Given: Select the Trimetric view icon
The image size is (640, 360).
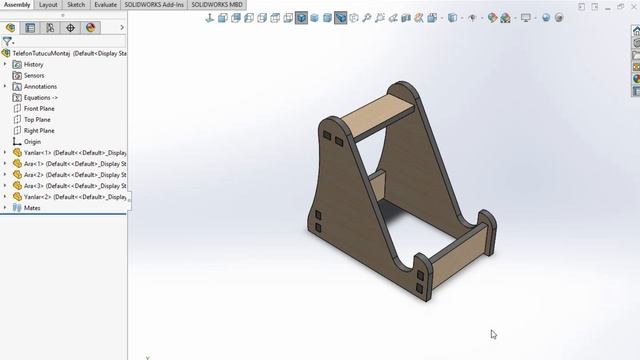Looking at the screenshot, I should coord(314,18).
